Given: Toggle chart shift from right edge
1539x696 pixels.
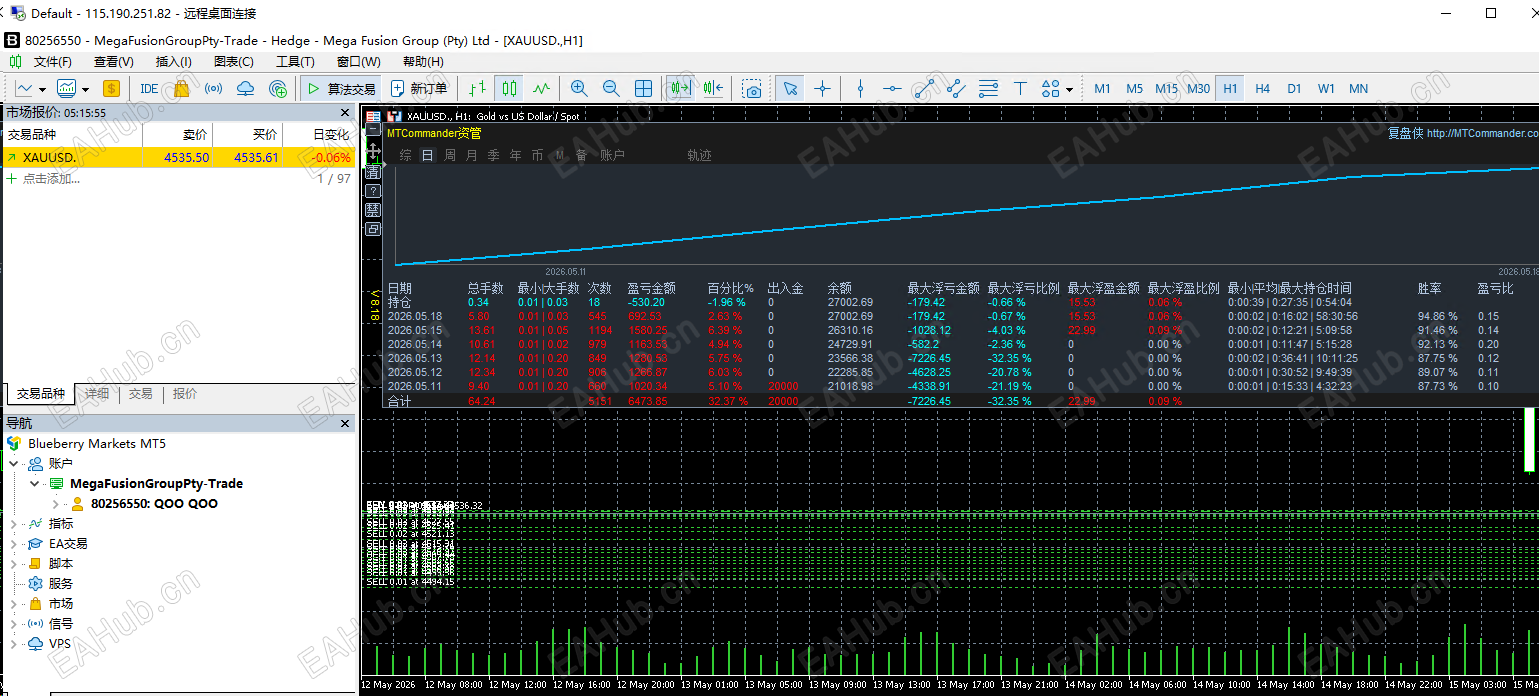Looking at the screenshot, I should 712,88.
